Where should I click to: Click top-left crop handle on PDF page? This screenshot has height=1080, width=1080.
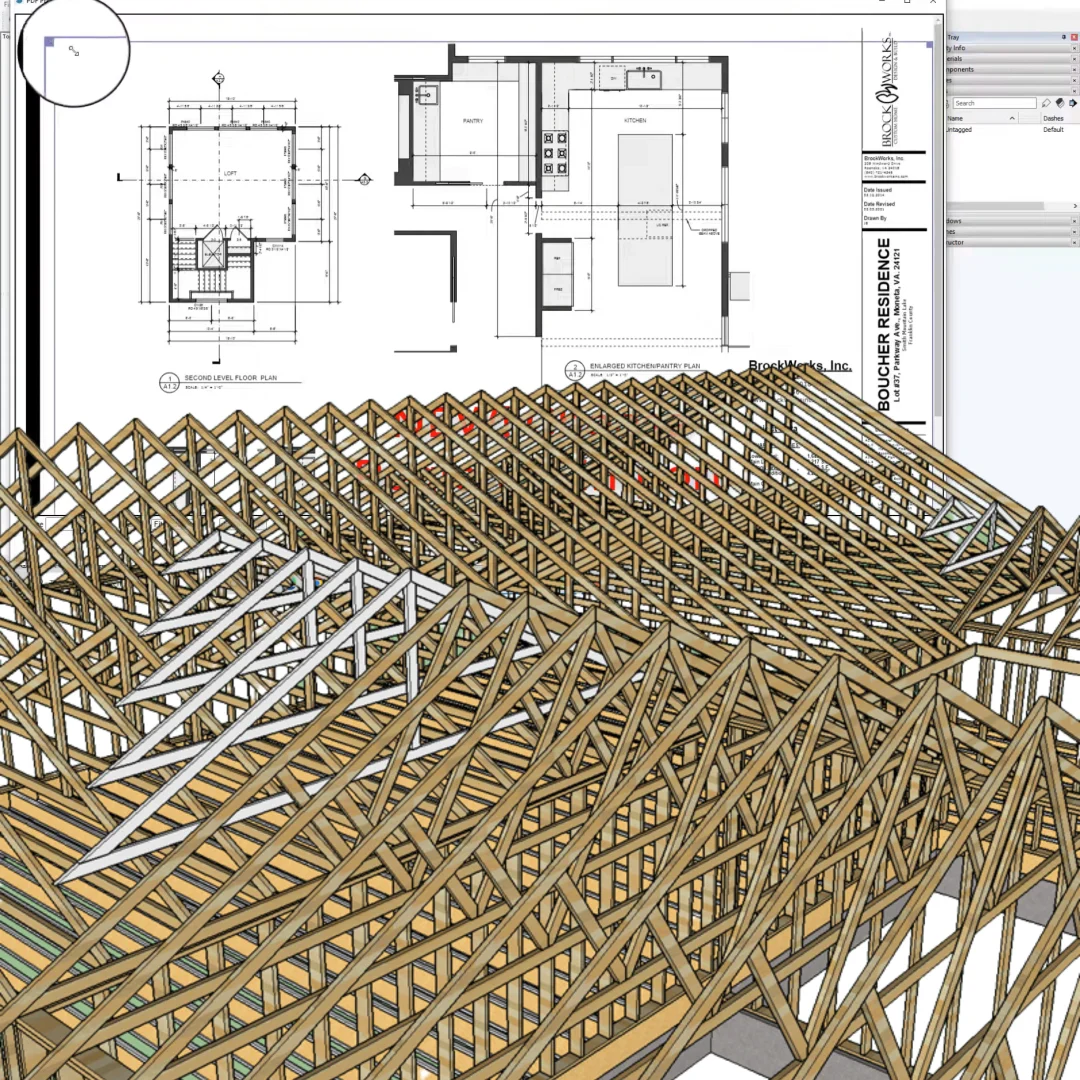(x=49, y=41)
